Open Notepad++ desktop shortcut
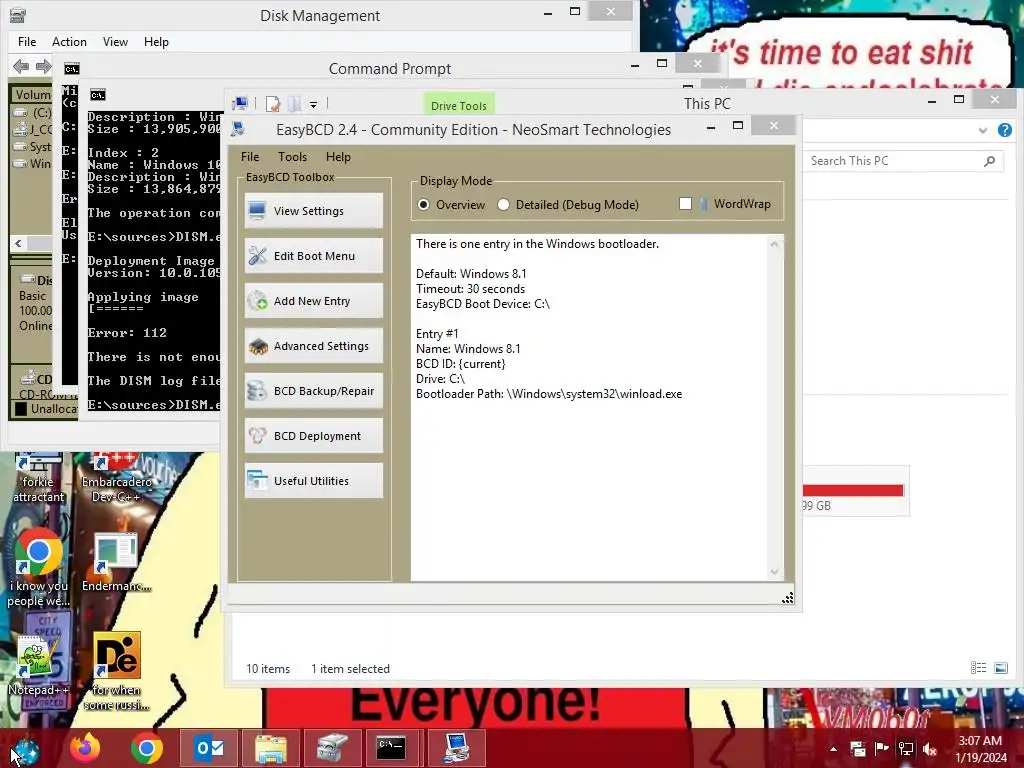Screen dimensions: 1024x768 [x=39, y=665]
